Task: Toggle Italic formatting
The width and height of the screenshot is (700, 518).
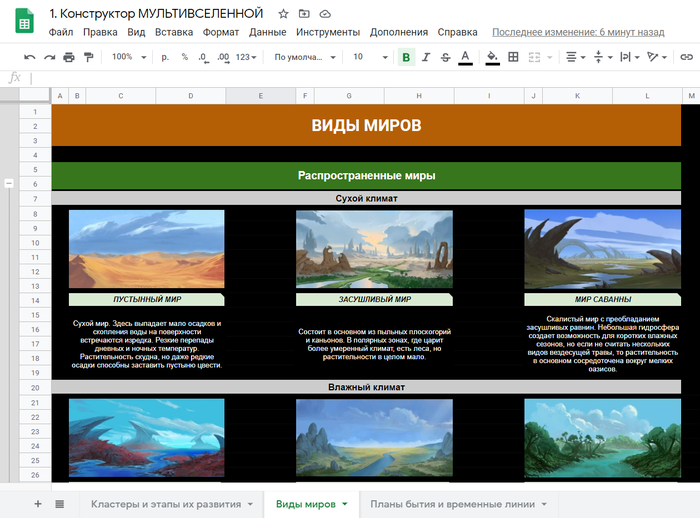Action: click(426, 57)
